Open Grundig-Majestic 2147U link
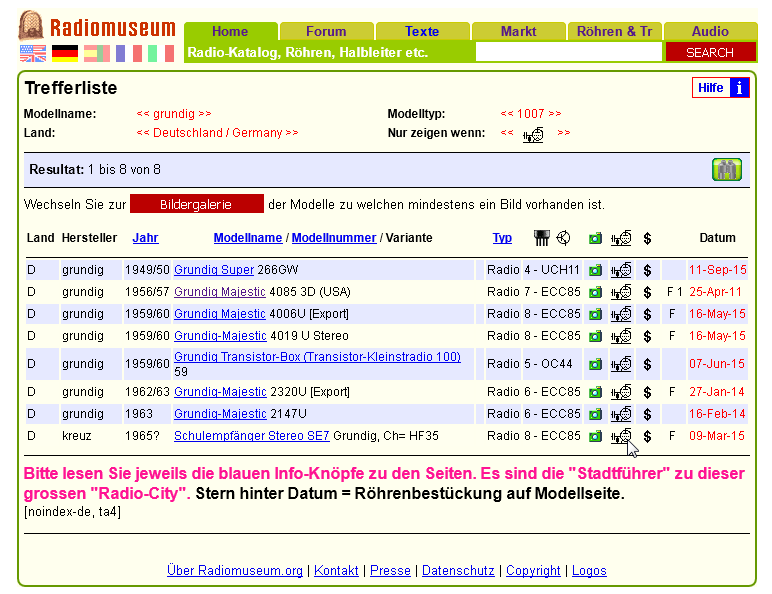 click(x=220, y=414)
